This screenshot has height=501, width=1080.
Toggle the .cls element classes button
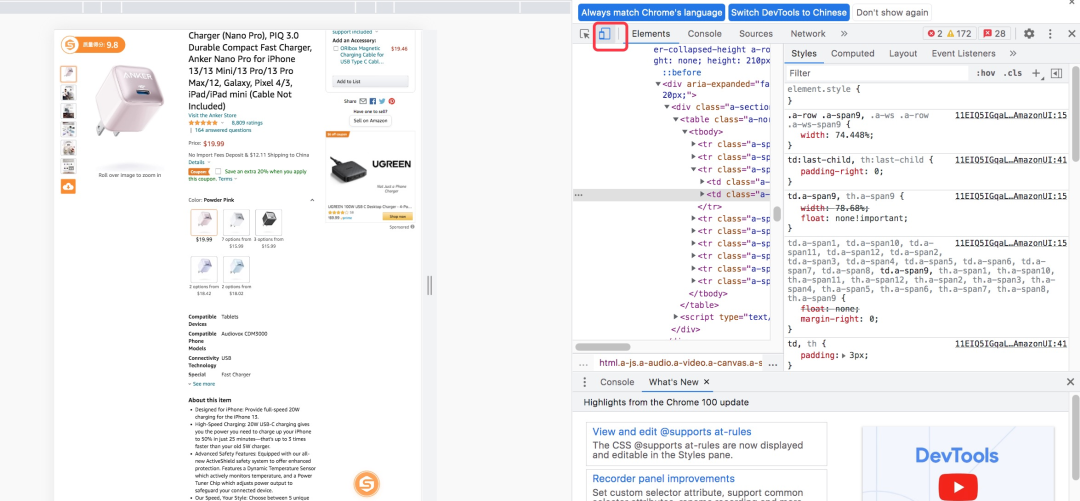[x=1012, y=73]
